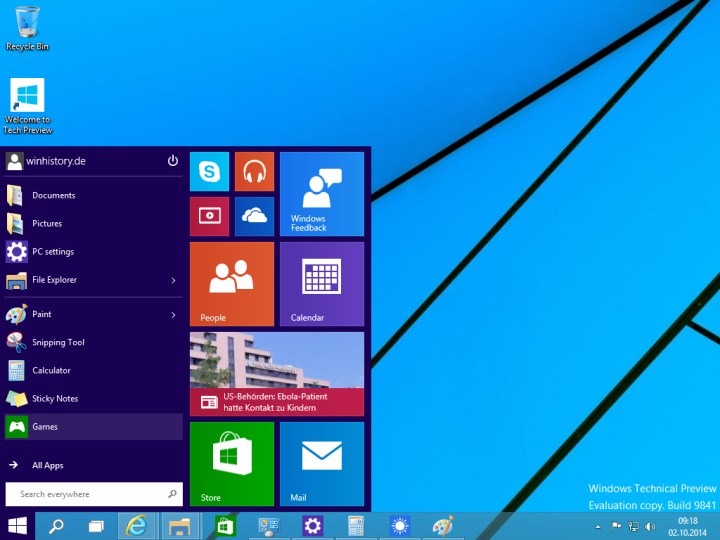
Task: Open the Calendar tile
Action: click(x=322, y=284)
